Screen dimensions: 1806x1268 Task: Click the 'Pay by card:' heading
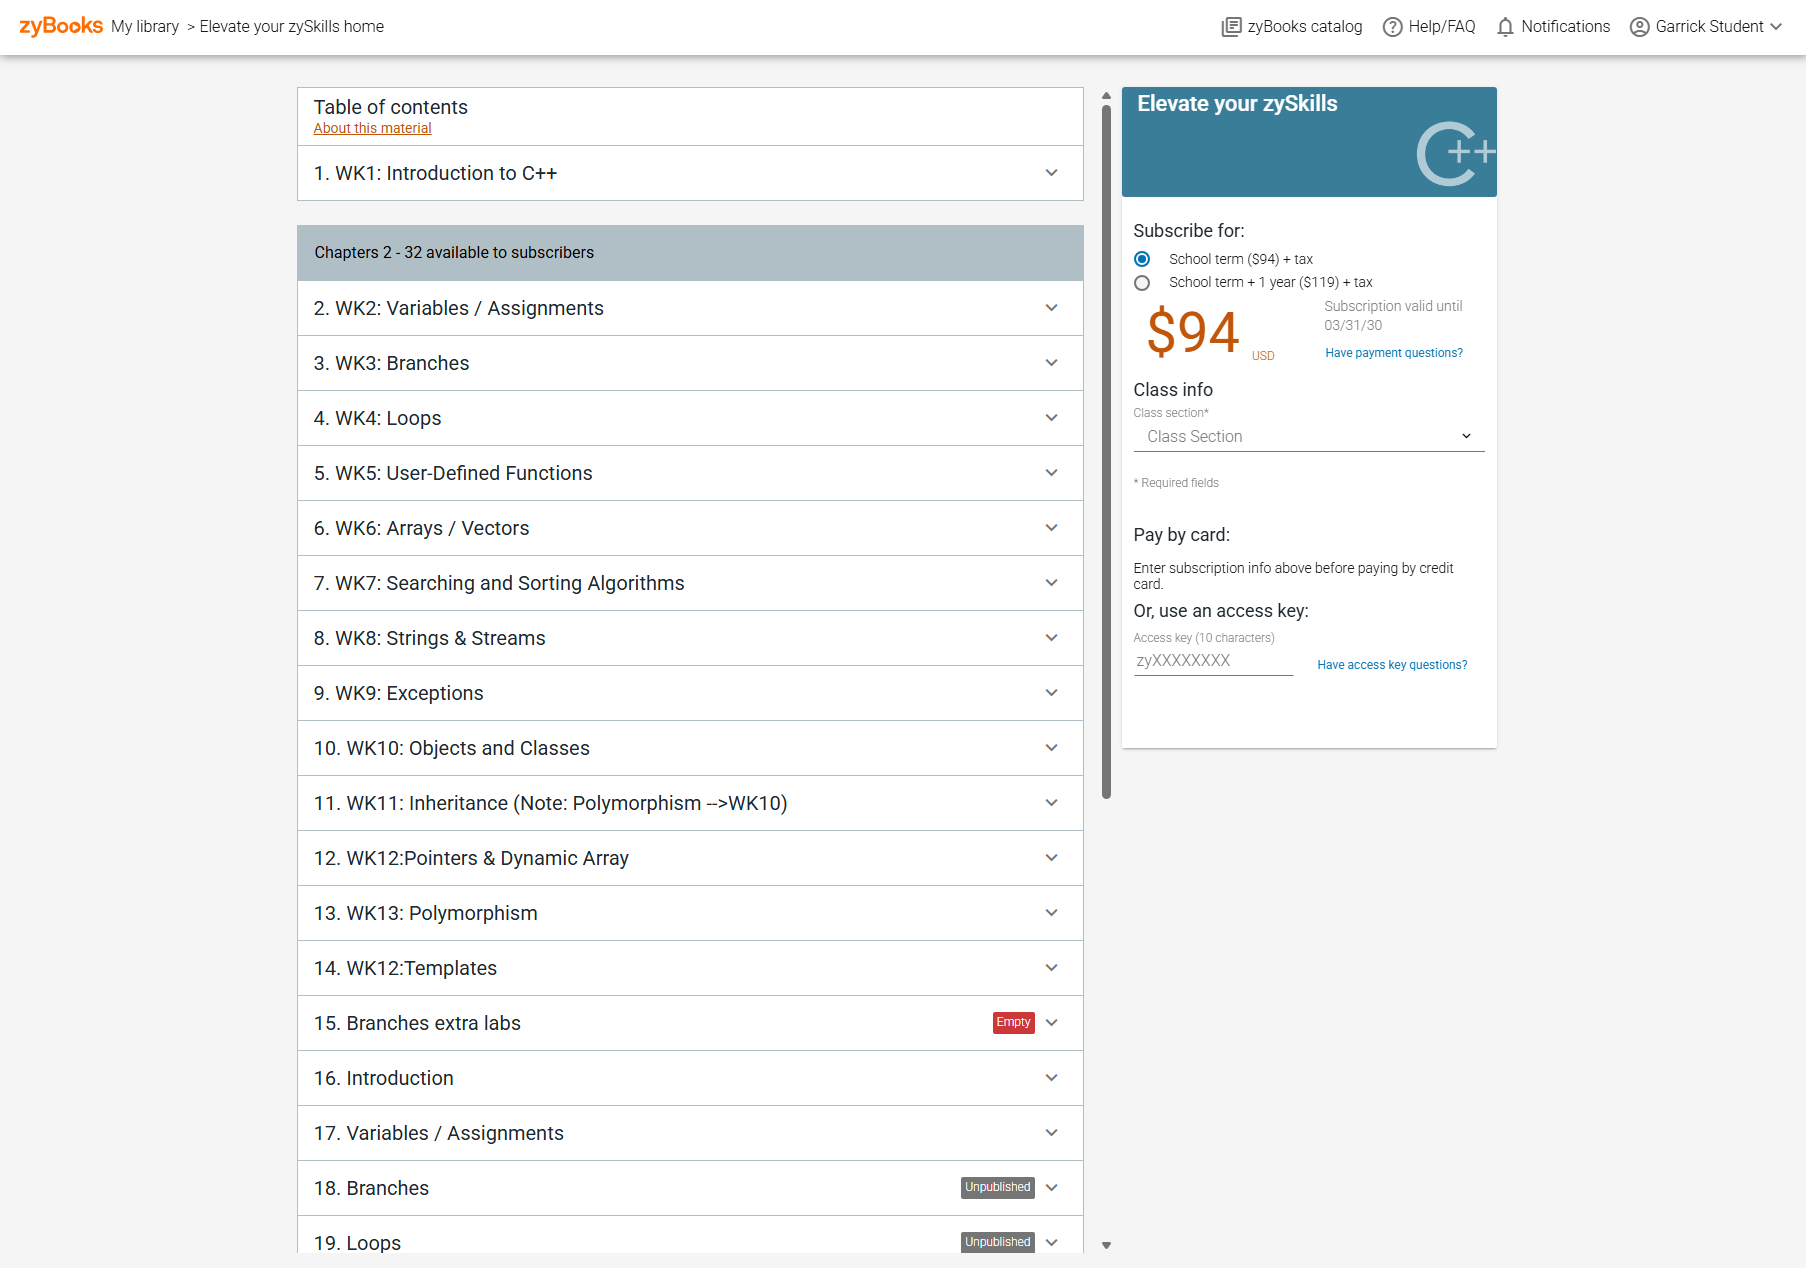point(1181,535)
